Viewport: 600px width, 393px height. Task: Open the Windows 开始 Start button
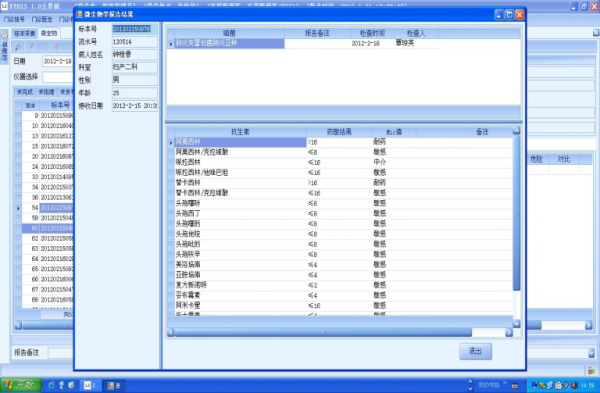21,385
